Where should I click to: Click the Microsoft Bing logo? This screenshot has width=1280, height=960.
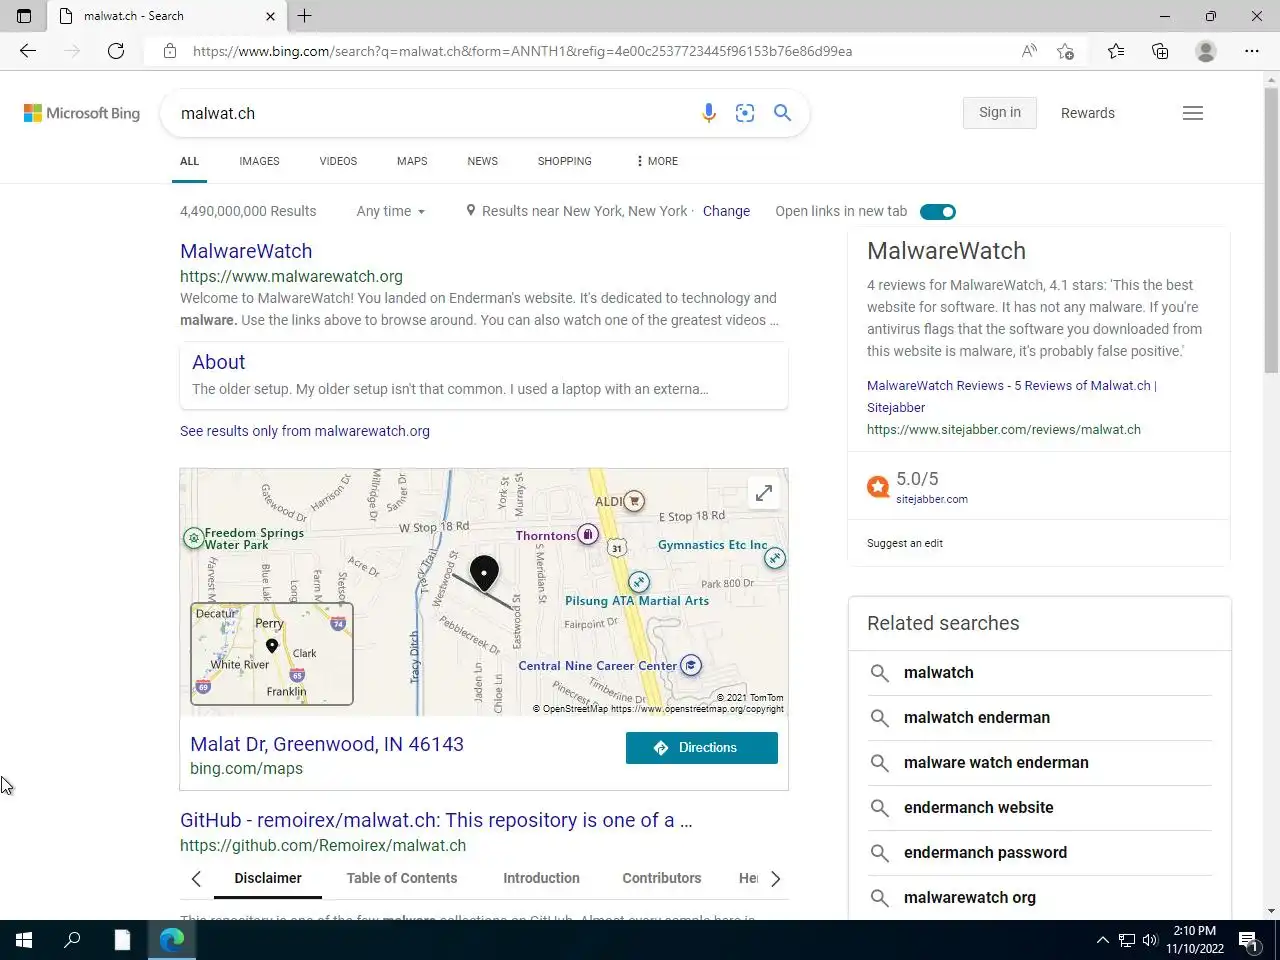click(x=82, y=113)
